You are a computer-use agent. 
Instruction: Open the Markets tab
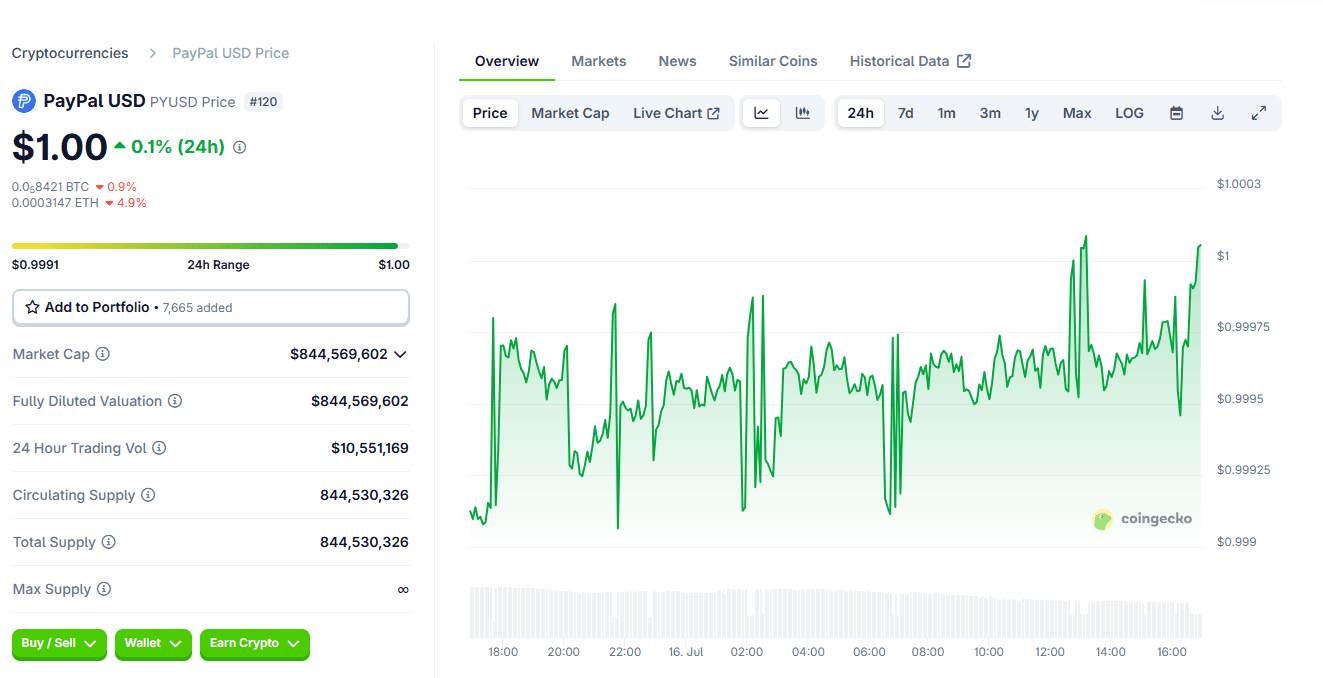[599, 61]
